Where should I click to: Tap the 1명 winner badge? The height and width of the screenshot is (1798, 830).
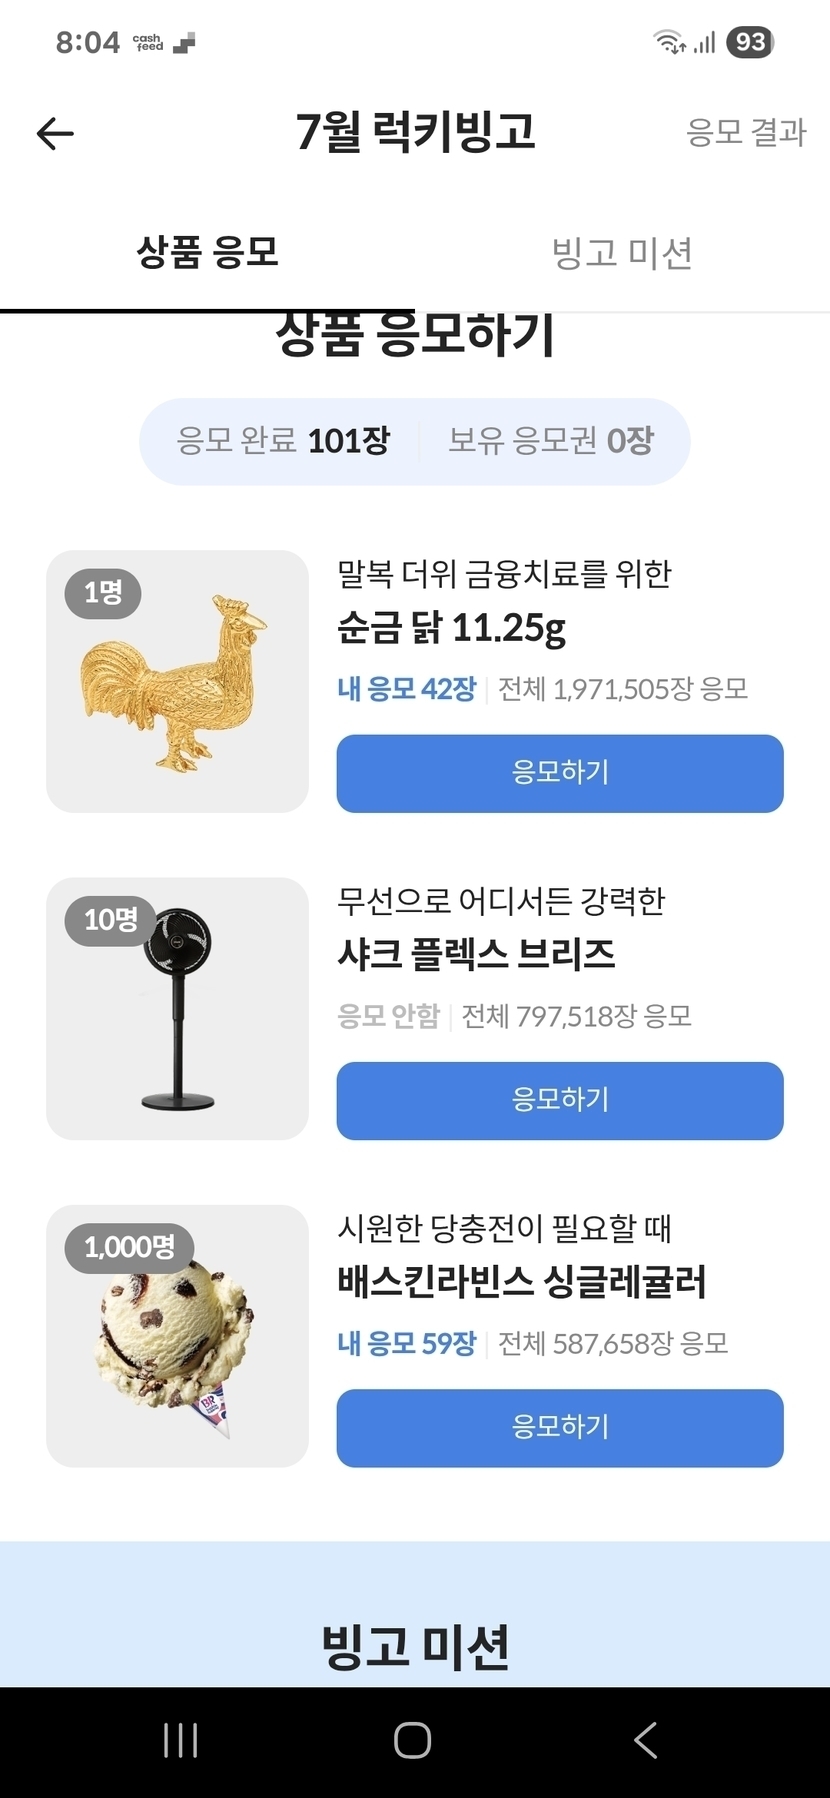pos(103,593)
